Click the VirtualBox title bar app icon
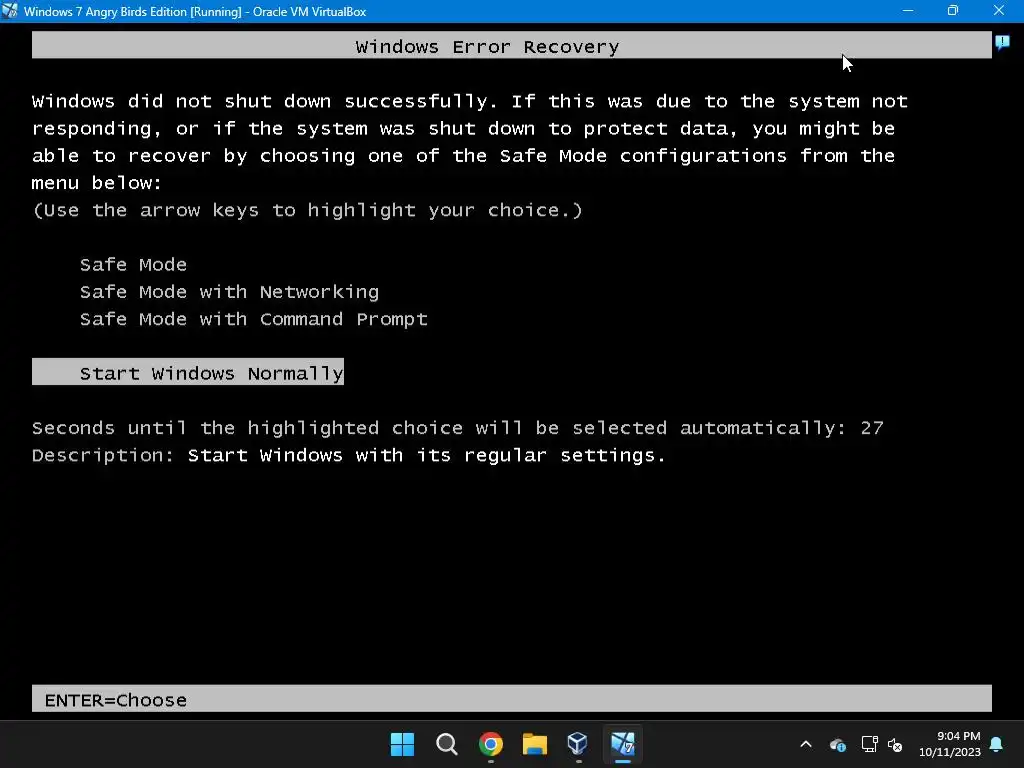This screenshot has width=1024, height=768. click(10, 11)
